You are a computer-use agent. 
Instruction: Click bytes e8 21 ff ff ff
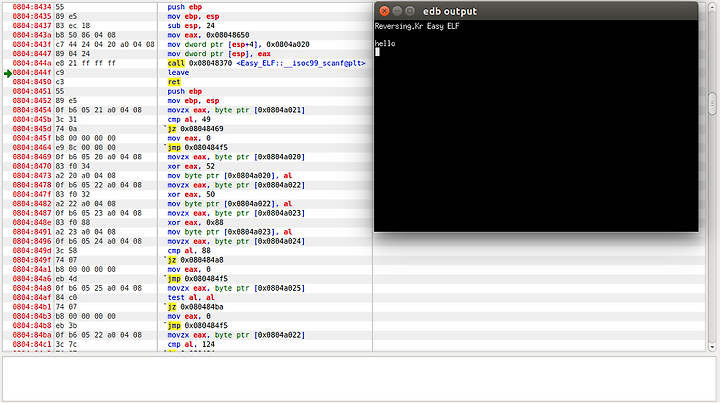tap(85, 63)
